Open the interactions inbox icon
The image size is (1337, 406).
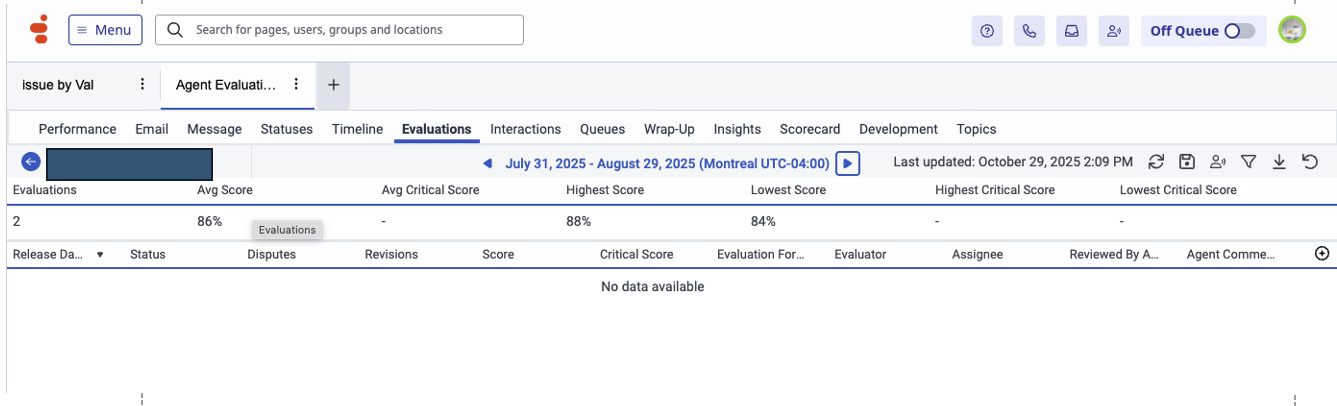tap(1071, 31)
